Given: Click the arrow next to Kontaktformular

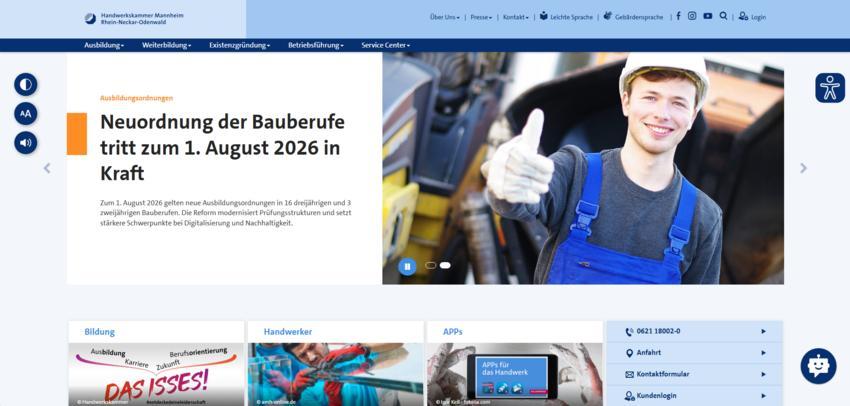Looking at the screenshot, I should click(x=763, y=374).
